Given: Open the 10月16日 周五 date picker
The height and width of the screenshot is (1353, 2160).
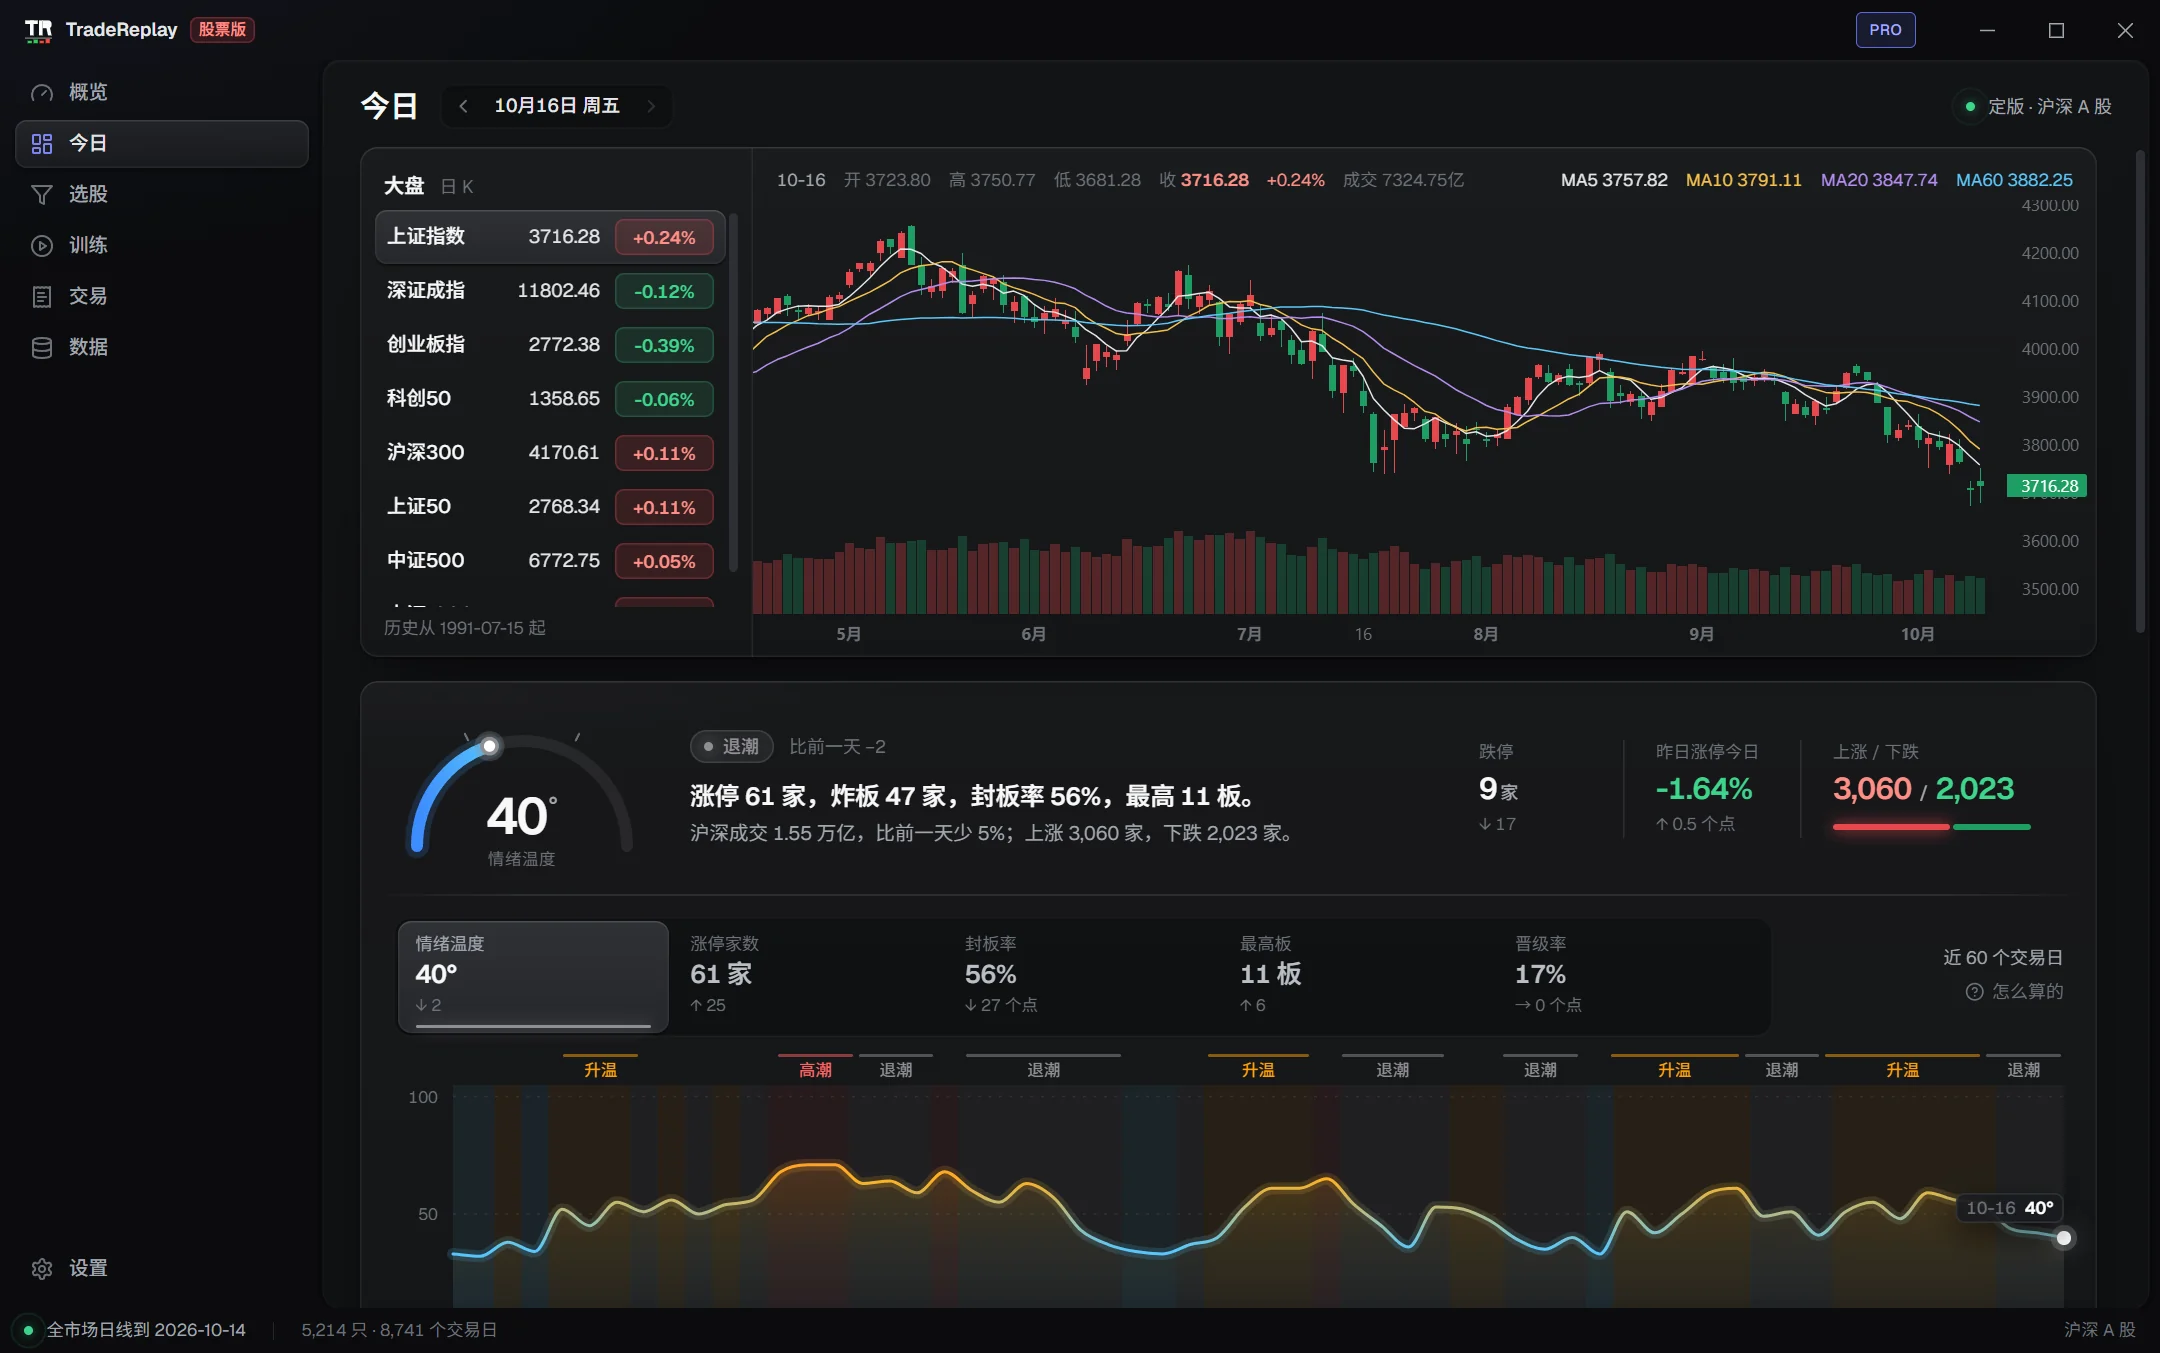Looking at the screenshot, I should point(557,106).
